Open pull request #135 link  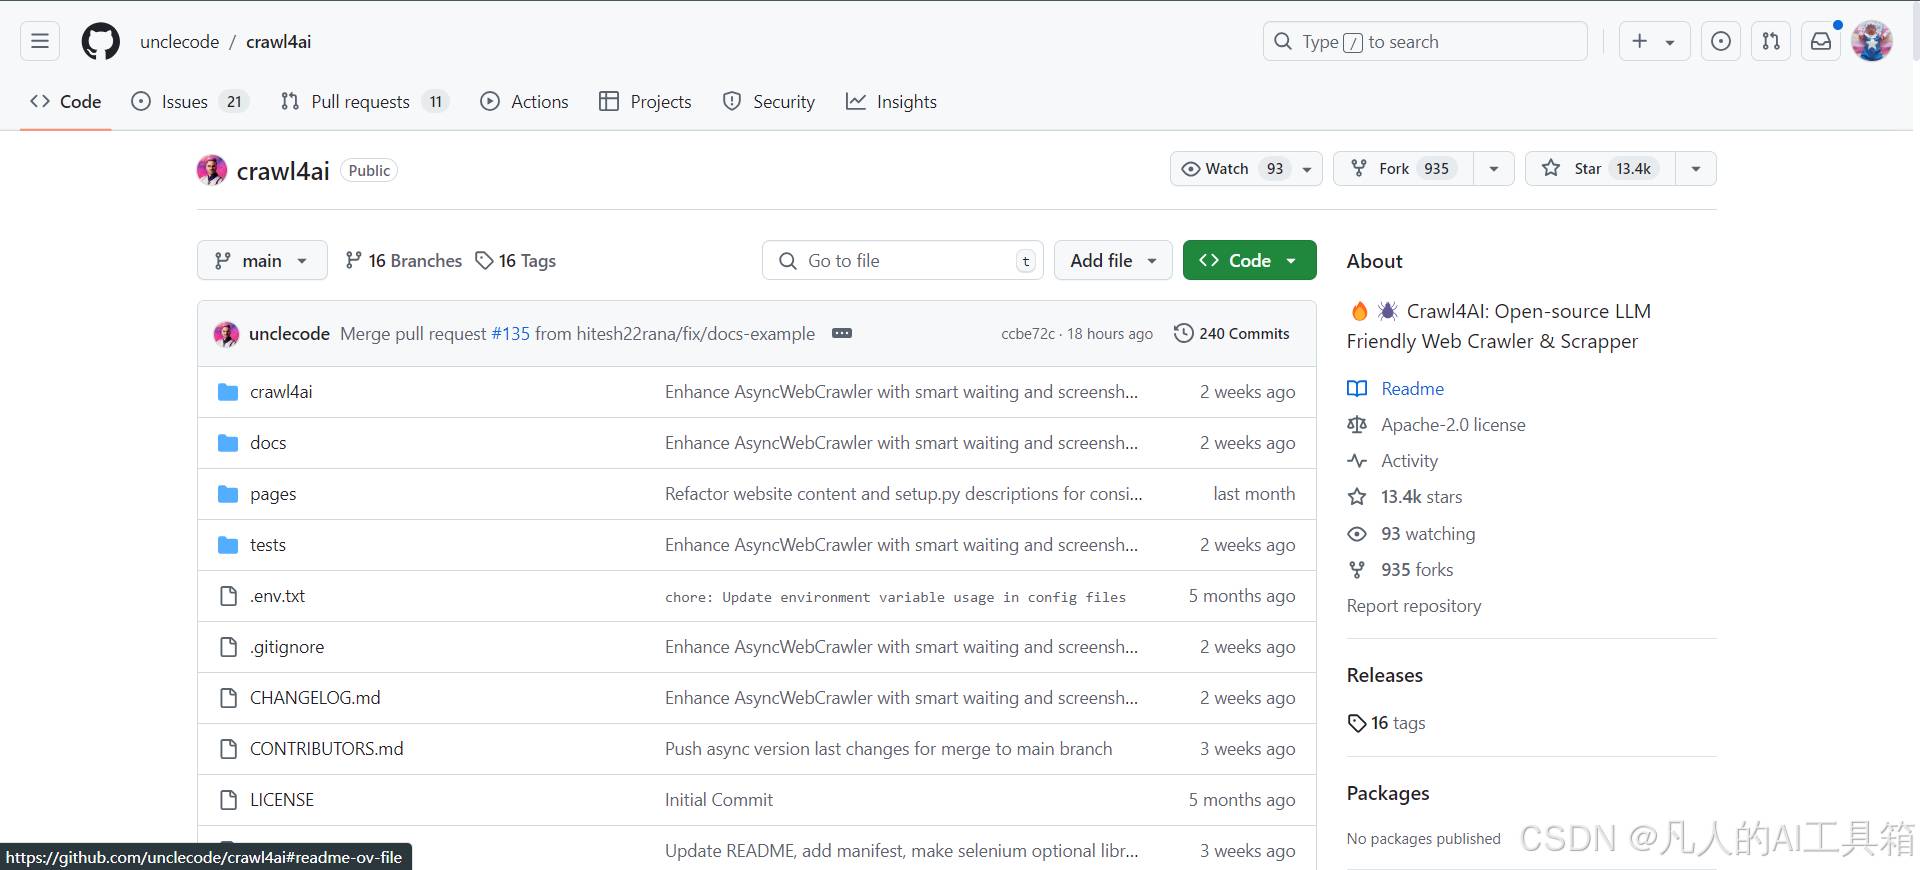coord(510,333)
